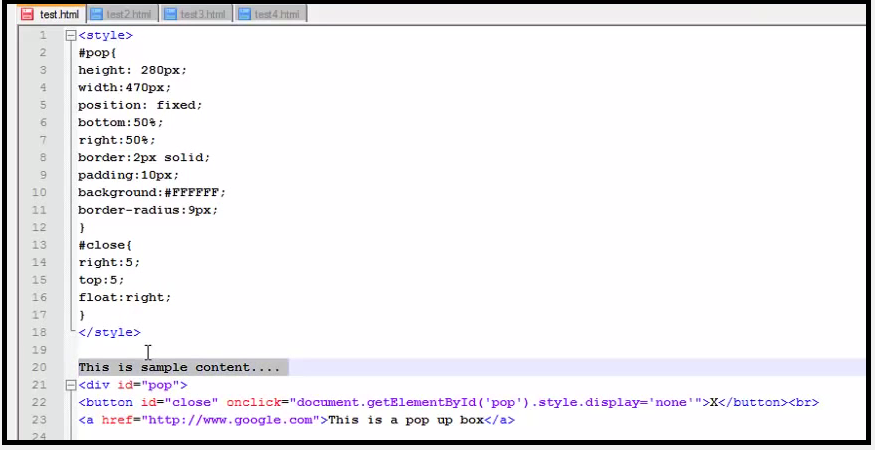Click the 'position: fixed;' line
Viewport: 875px width, 450px height.
click(140, 105)
